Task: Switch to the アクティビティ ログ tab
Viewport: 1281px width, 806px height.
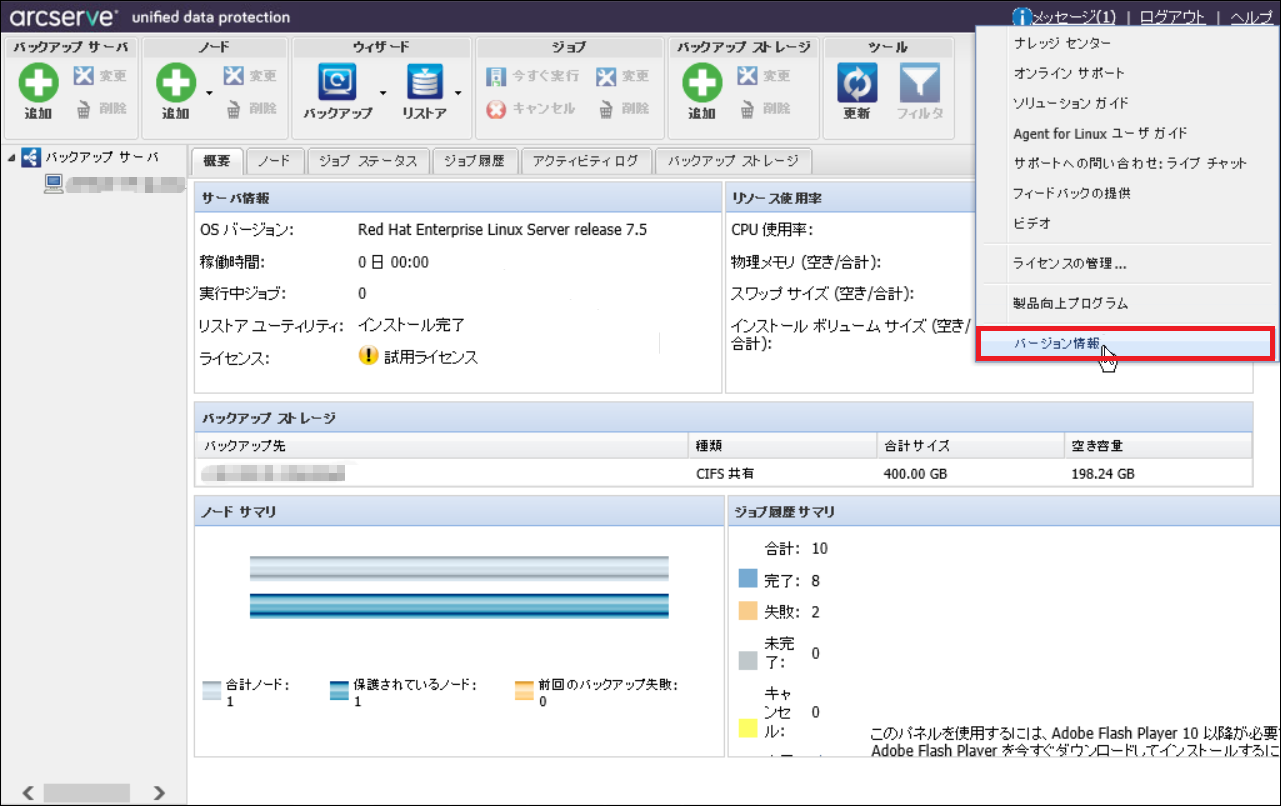Action: 585,161
